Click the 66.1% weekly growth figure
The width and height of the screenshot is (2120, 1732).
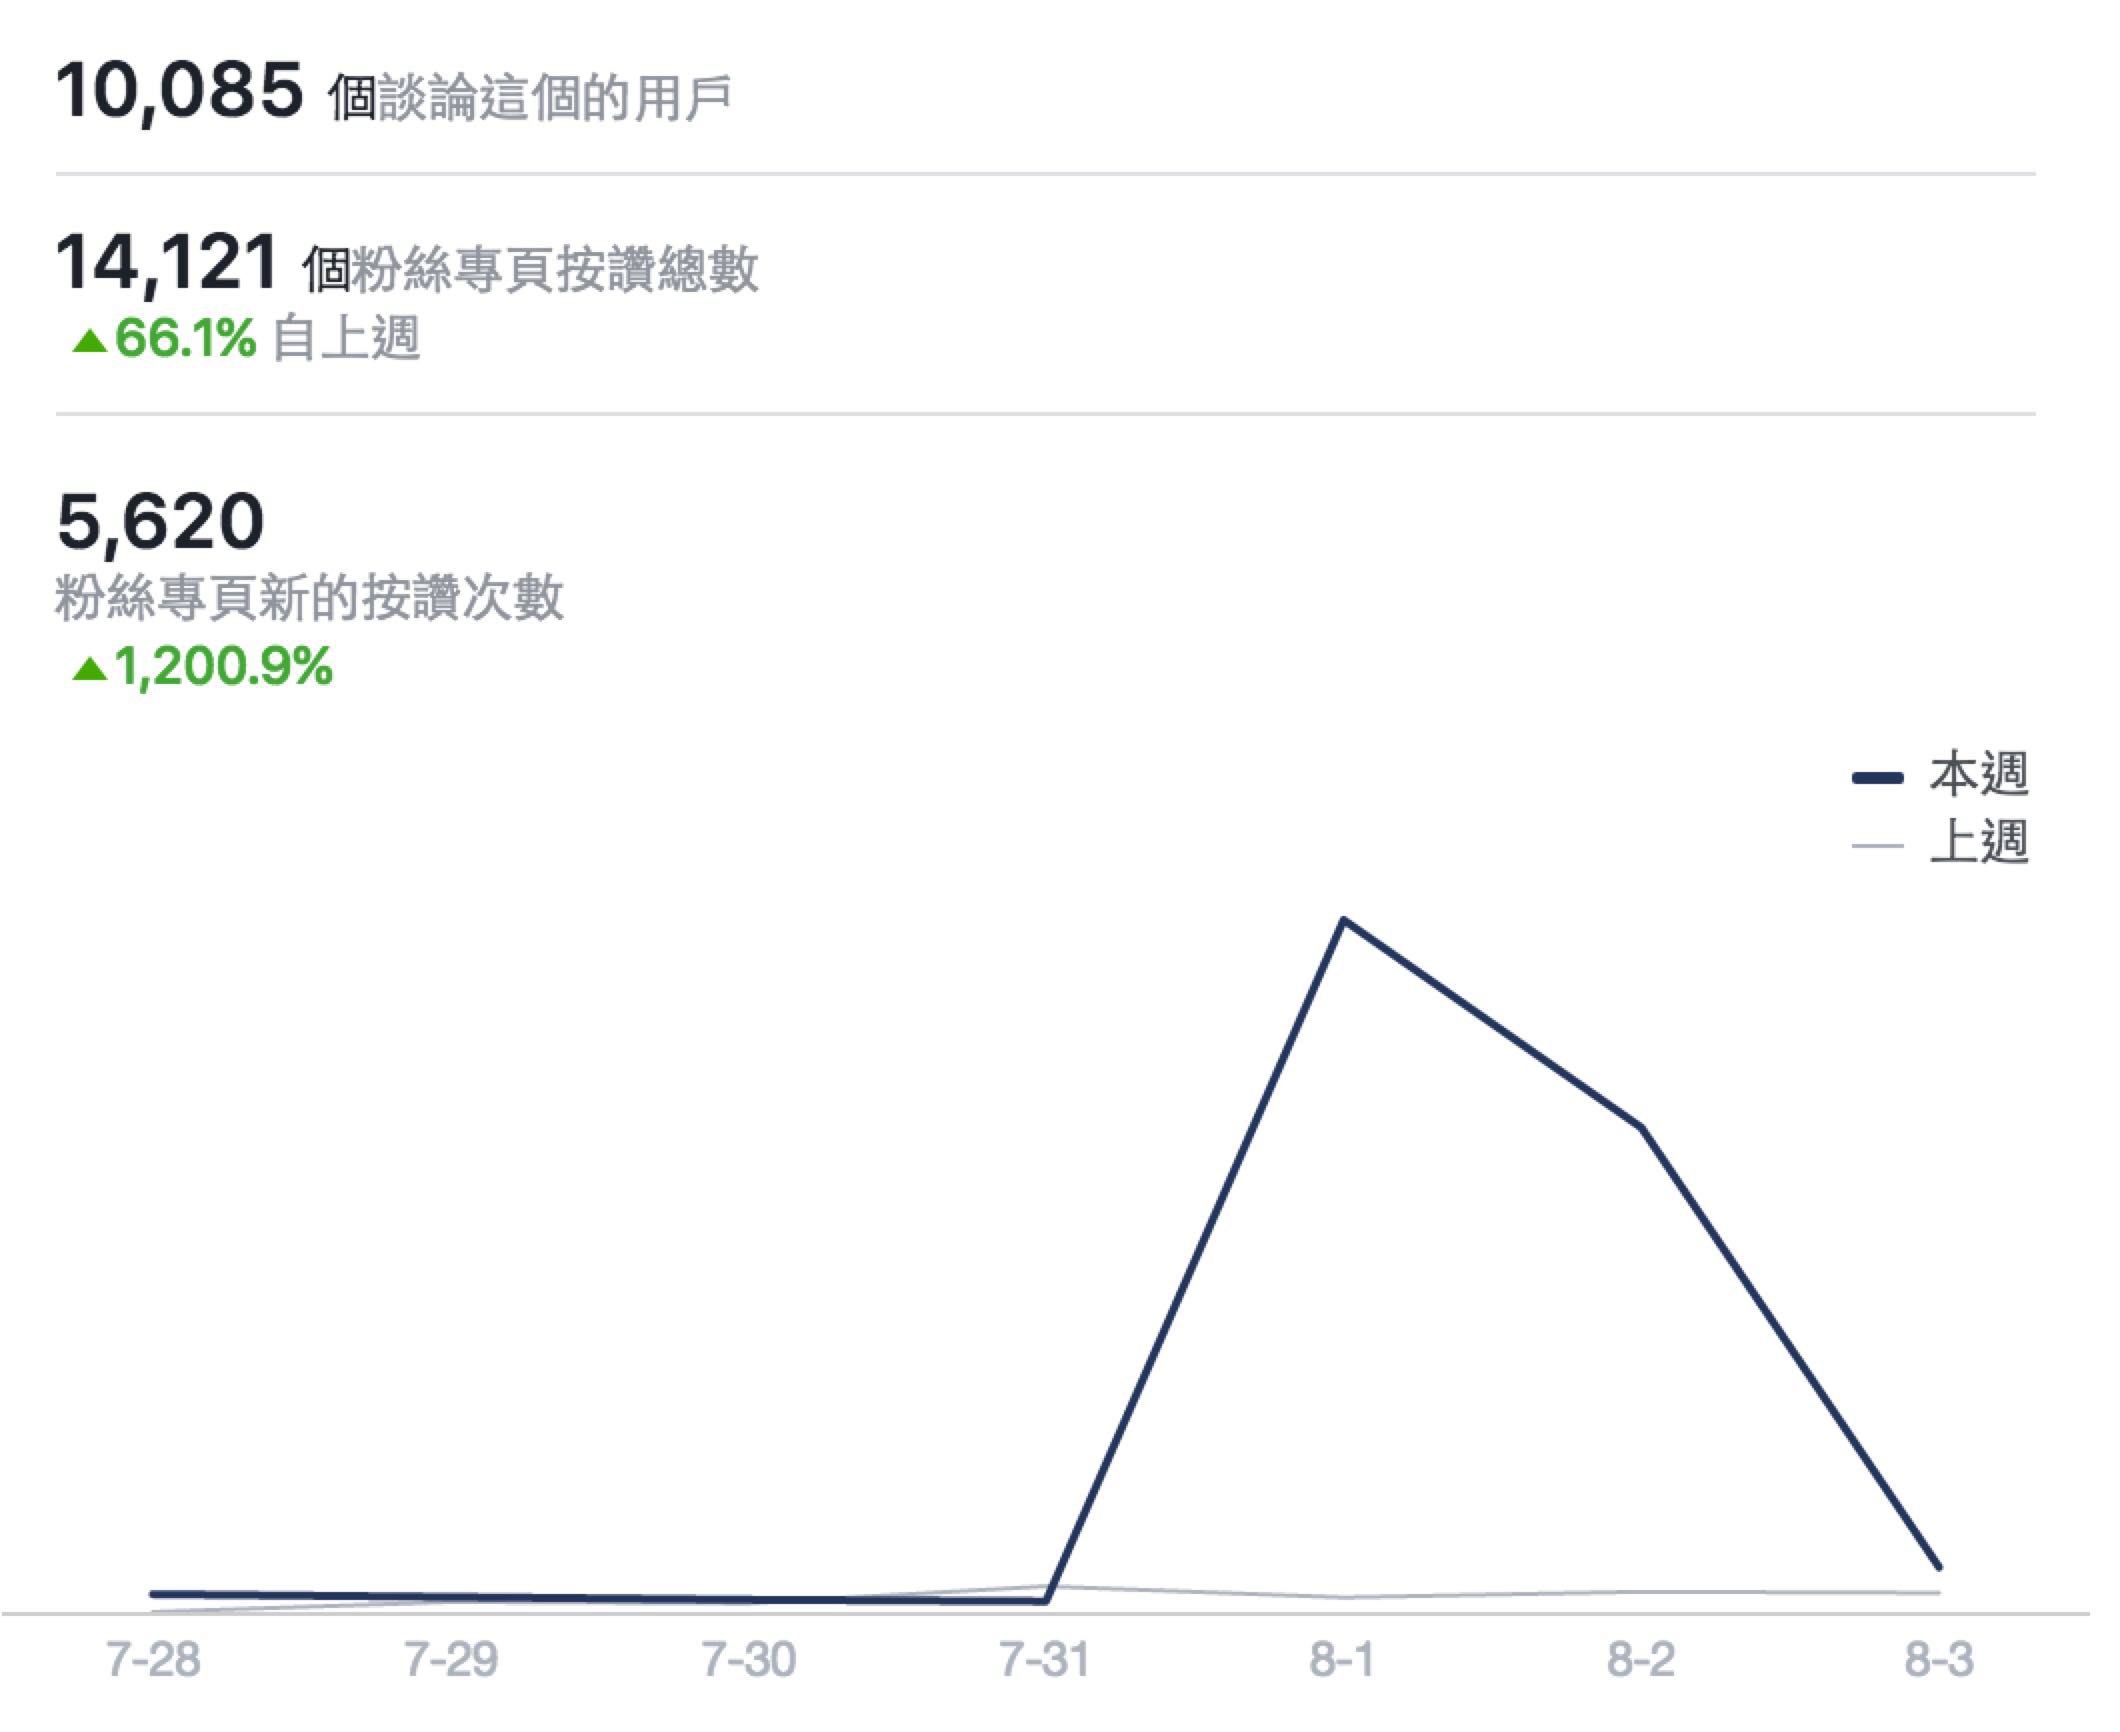coord(186,338)
